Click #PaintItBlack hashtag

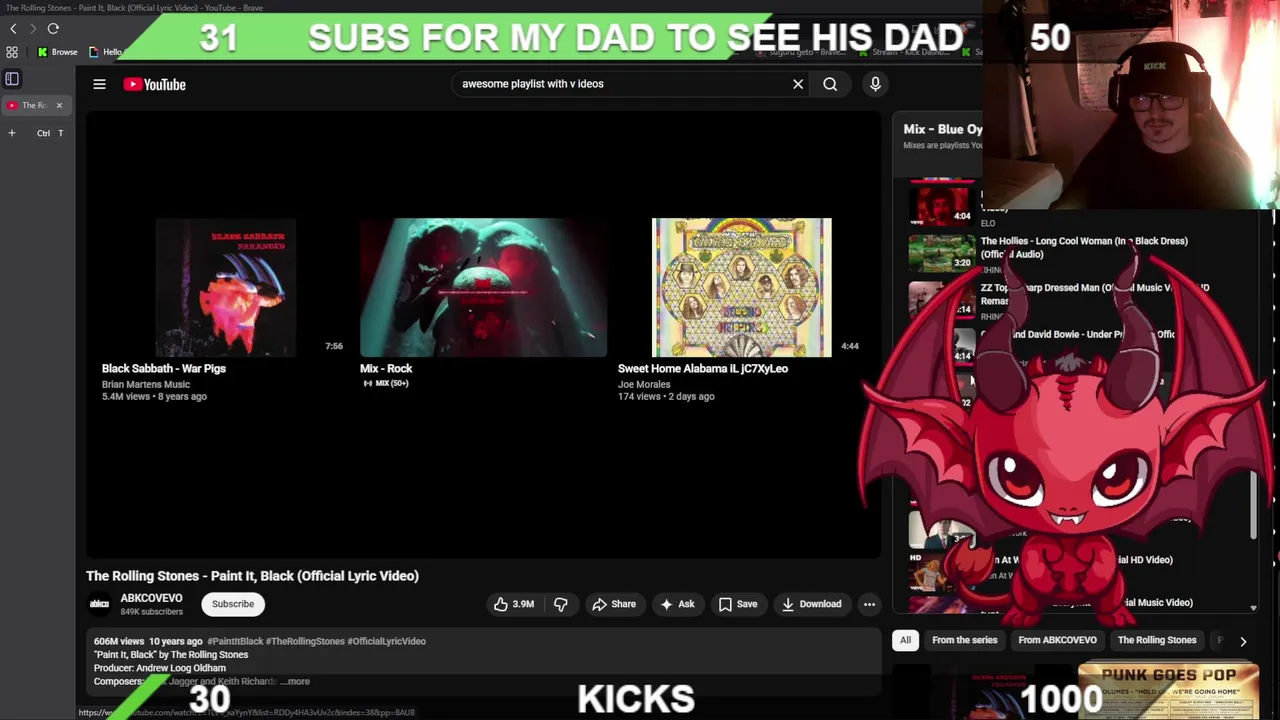[x=234, y=641]
